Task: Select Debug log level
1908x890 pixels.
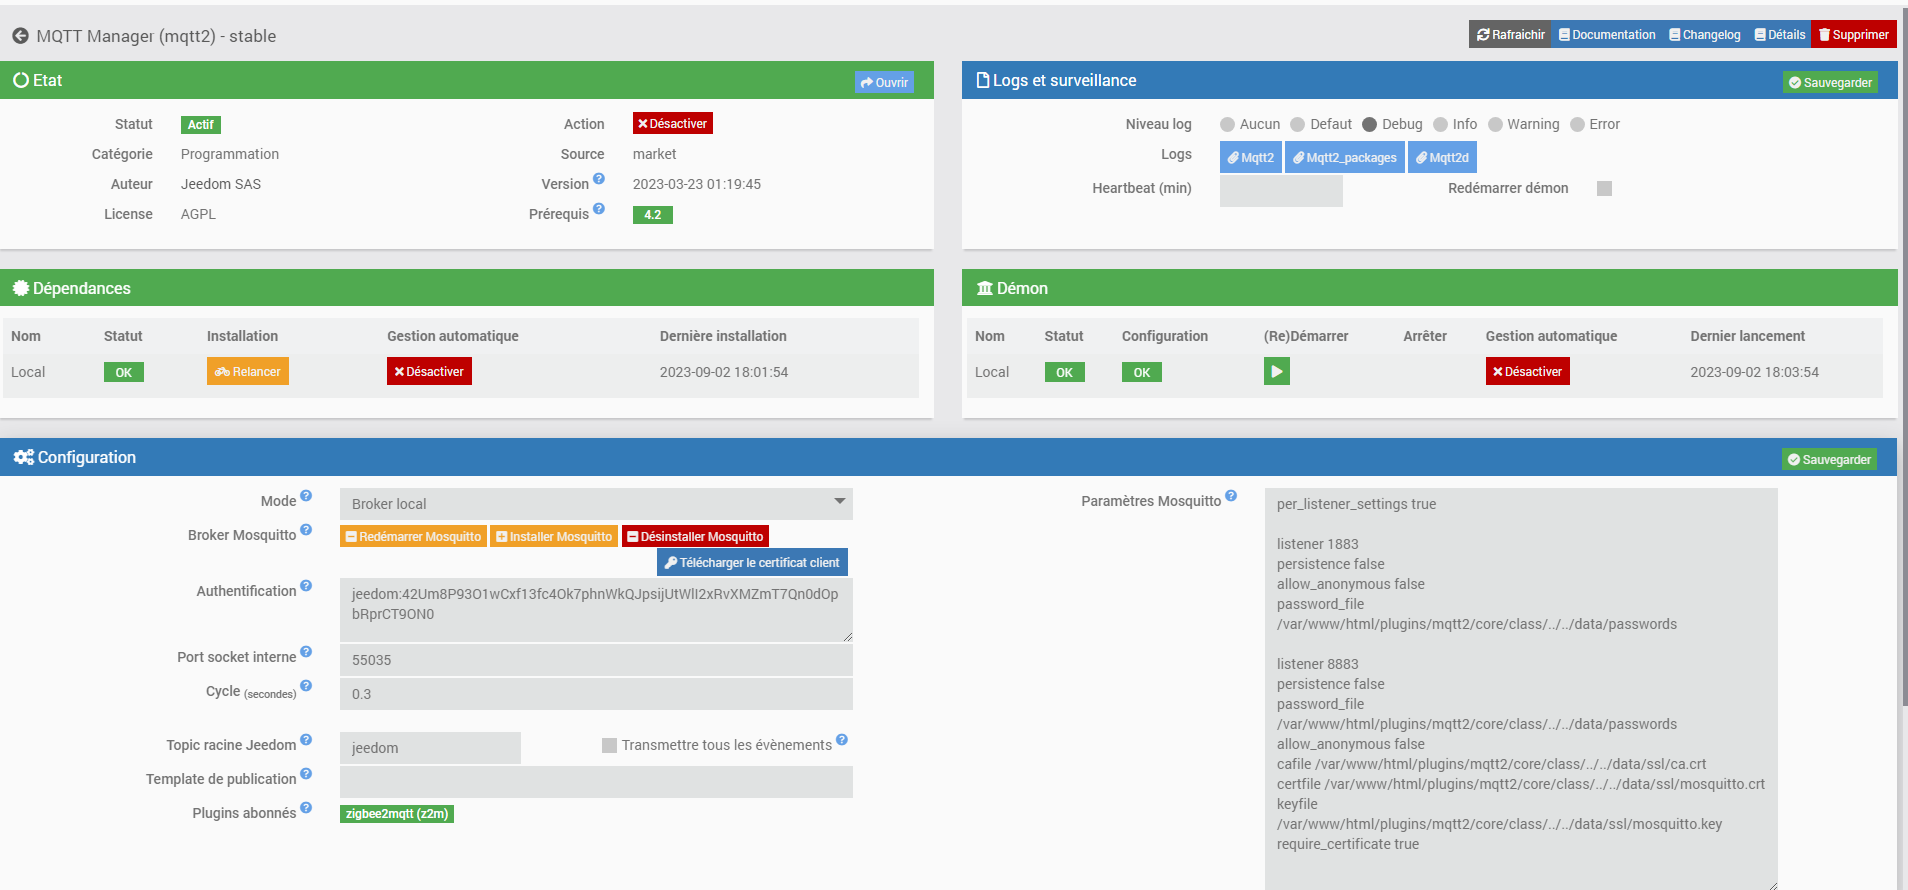Action: coord(1370,125)
